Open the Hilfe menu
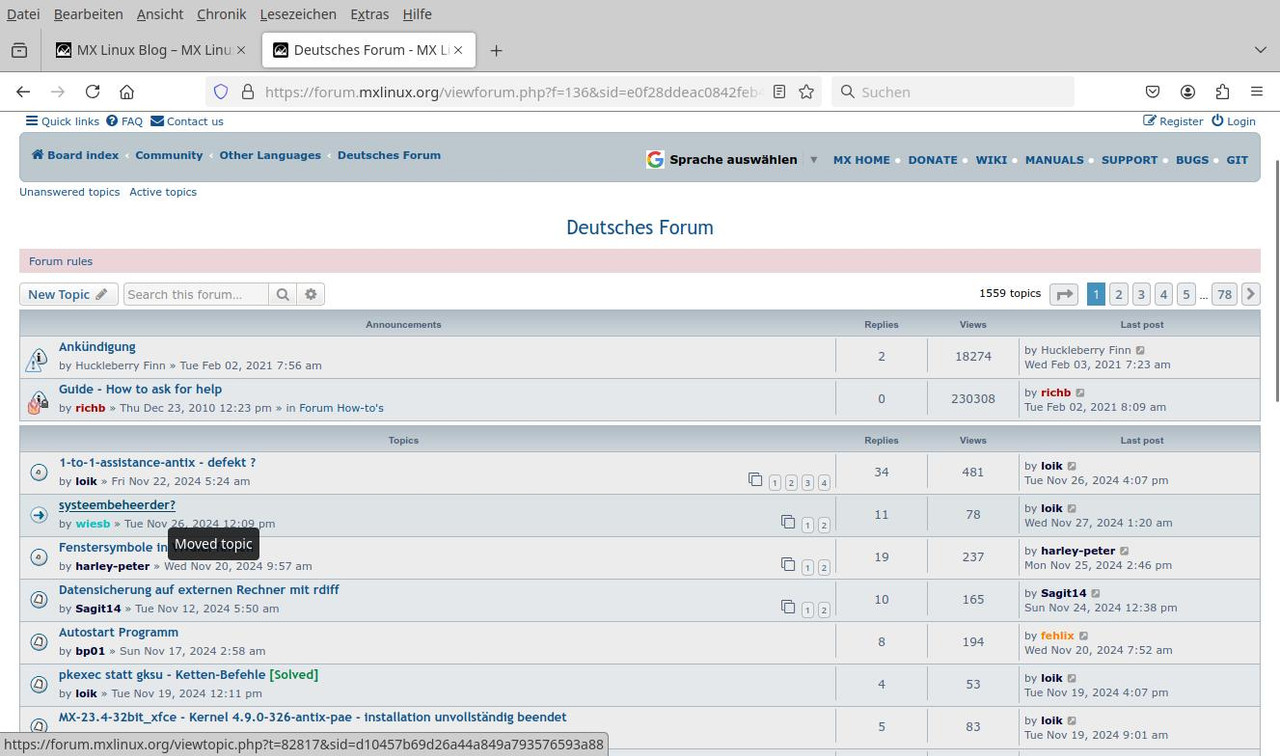Screen dimensions: 1280x756 point(417,14)
